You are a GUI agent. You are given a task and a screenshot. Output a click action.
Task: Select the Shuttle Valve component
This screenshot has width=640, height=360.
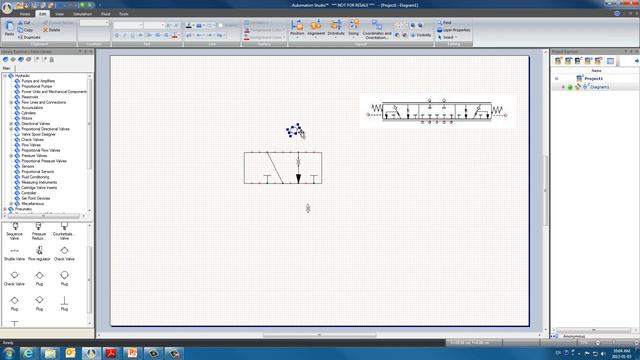[x=15, y=254]
